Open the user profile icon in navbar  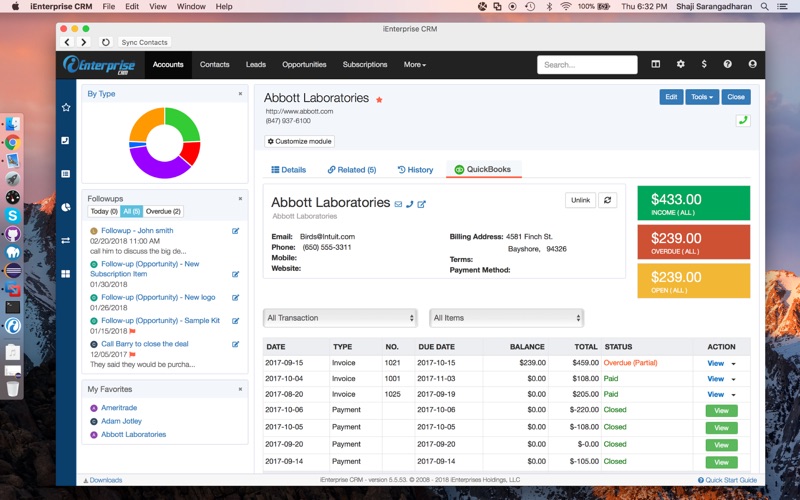click(x=752, y=64)
